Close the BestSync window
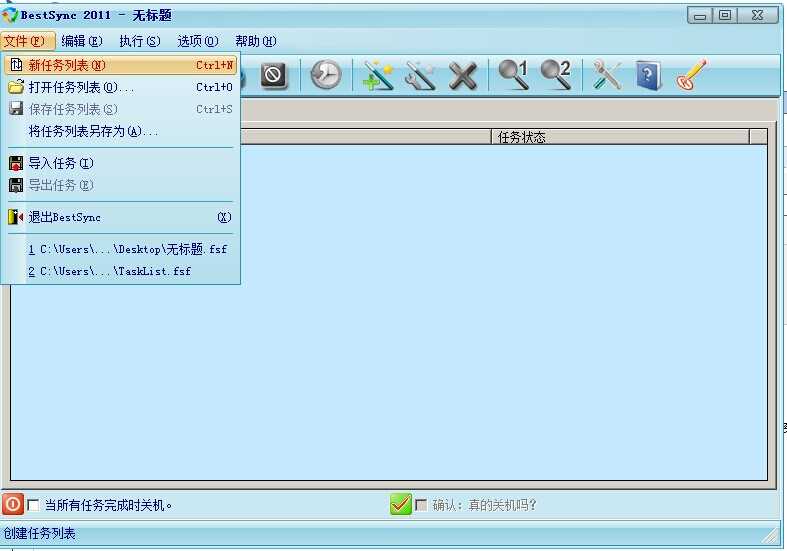This screenshot has height=551, width=787. tap(758, 16)
